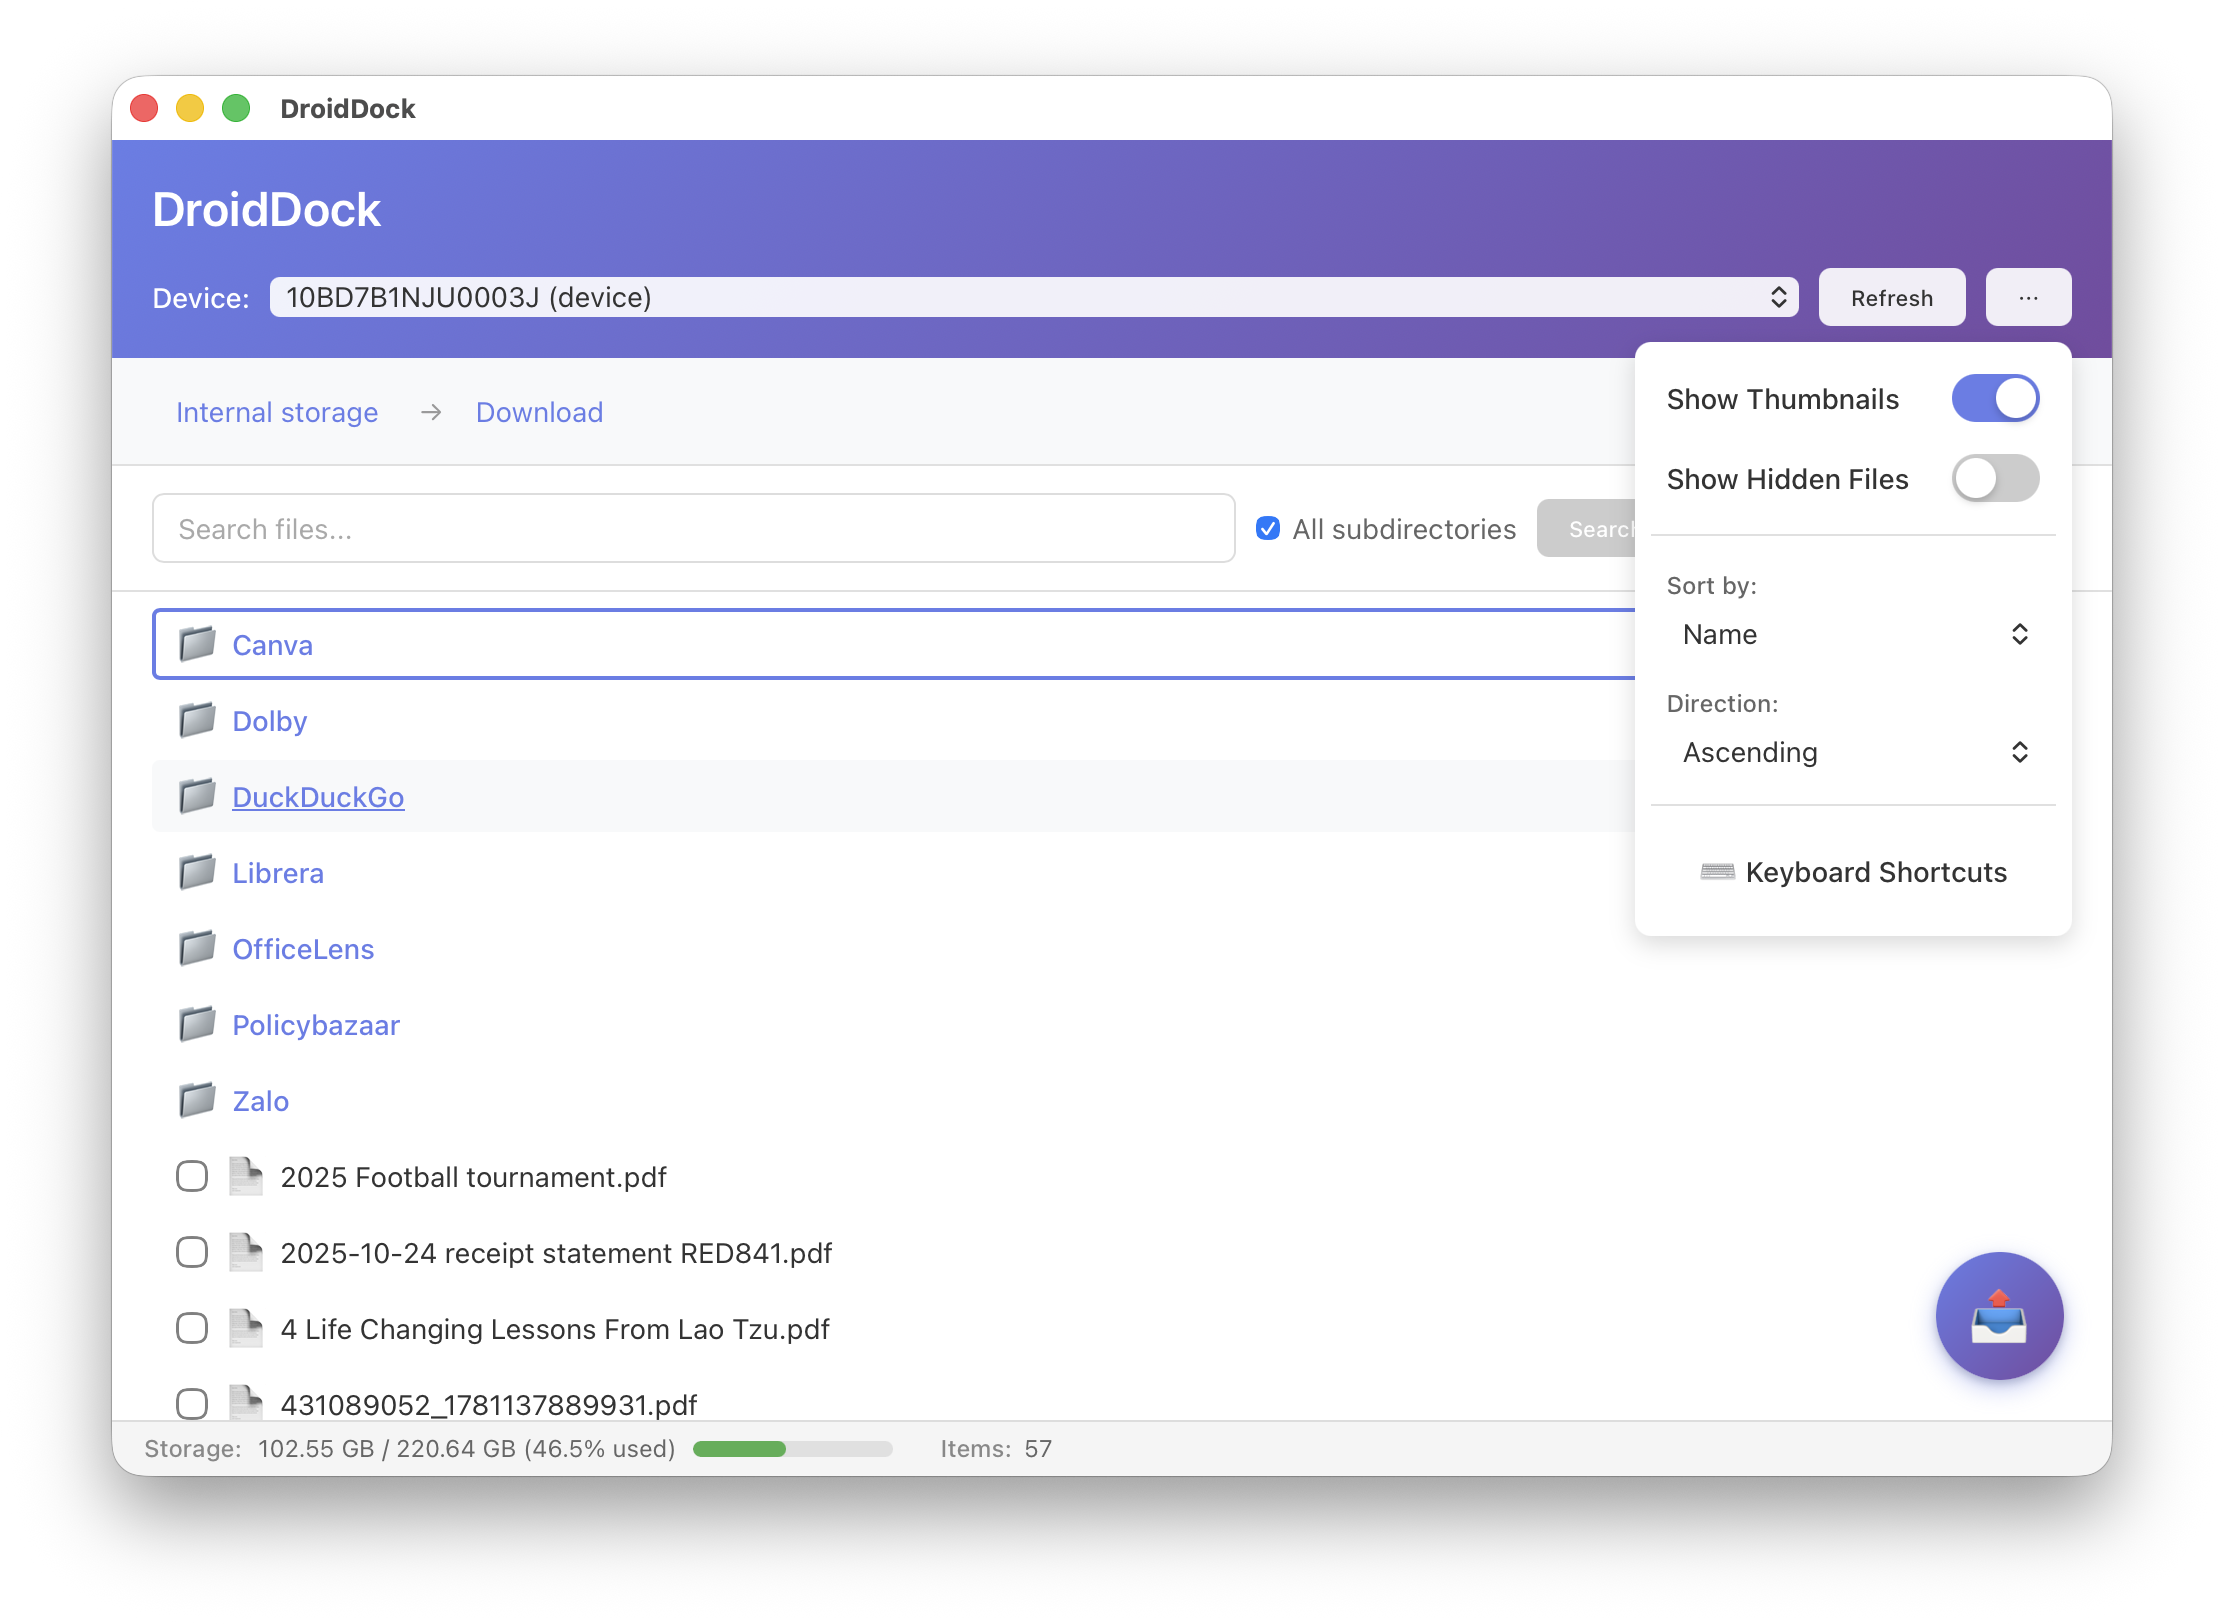This screenshot has width=2224, height=1624.
Task: Click the Dolby folder icon
Action: point(197,720)
